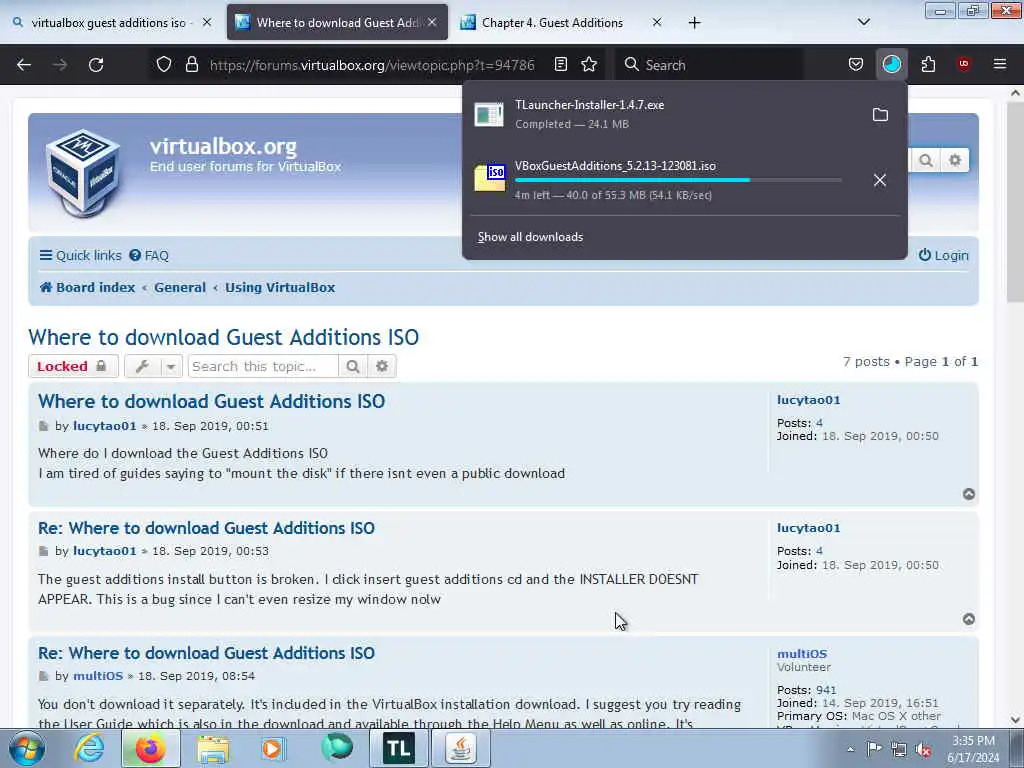
Task: Bookmark this page with the star
Action: [589, 64]
